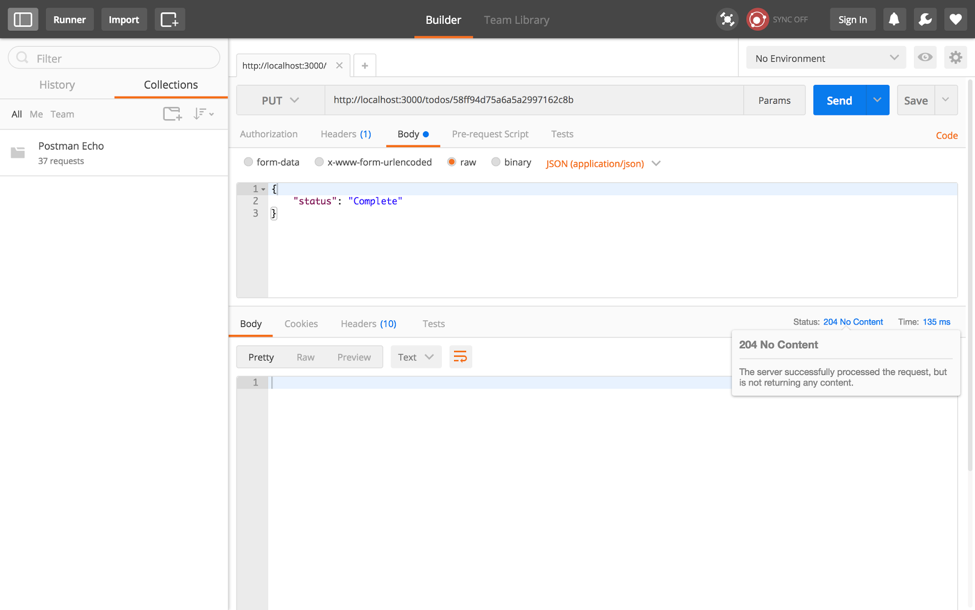Open the response Body tab
Image resolution: width=975 pixels, height=610 pixels.
click(251, 323)
